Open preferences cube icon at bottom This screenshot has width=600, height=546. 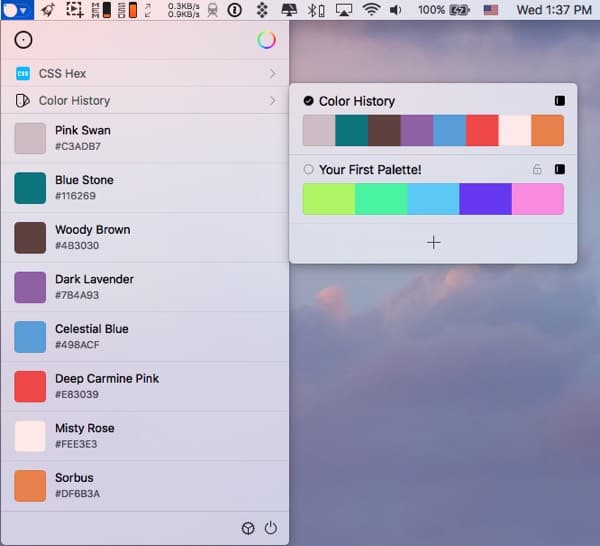coord(248,528)
